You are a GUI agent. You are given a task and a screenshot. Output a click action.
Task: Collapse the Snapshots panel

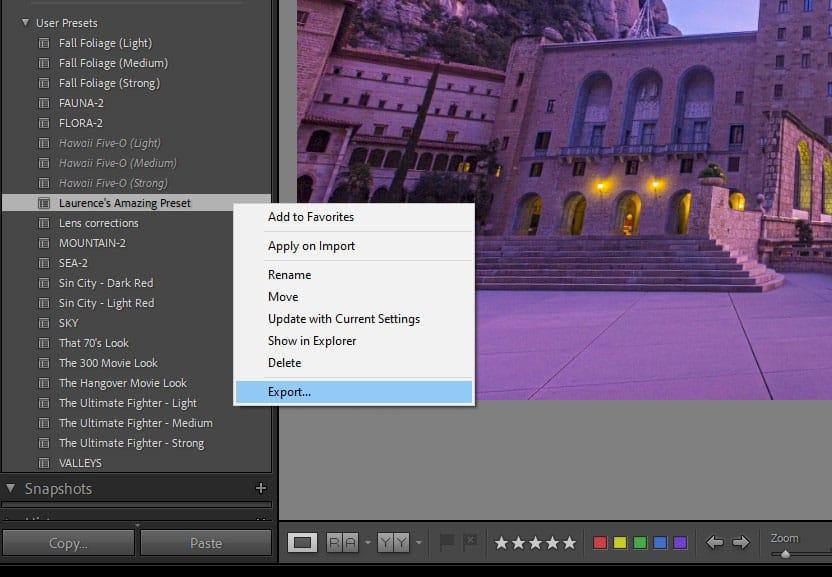click(10, 489)
